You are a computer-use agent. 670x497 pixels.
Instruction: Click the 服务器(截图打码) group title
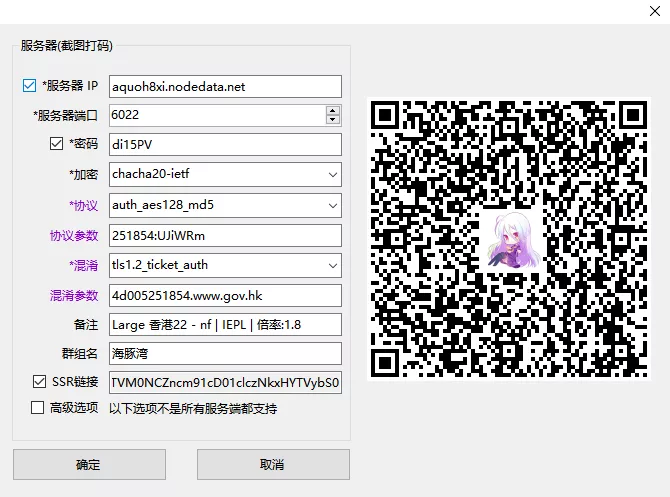[66, 46]
